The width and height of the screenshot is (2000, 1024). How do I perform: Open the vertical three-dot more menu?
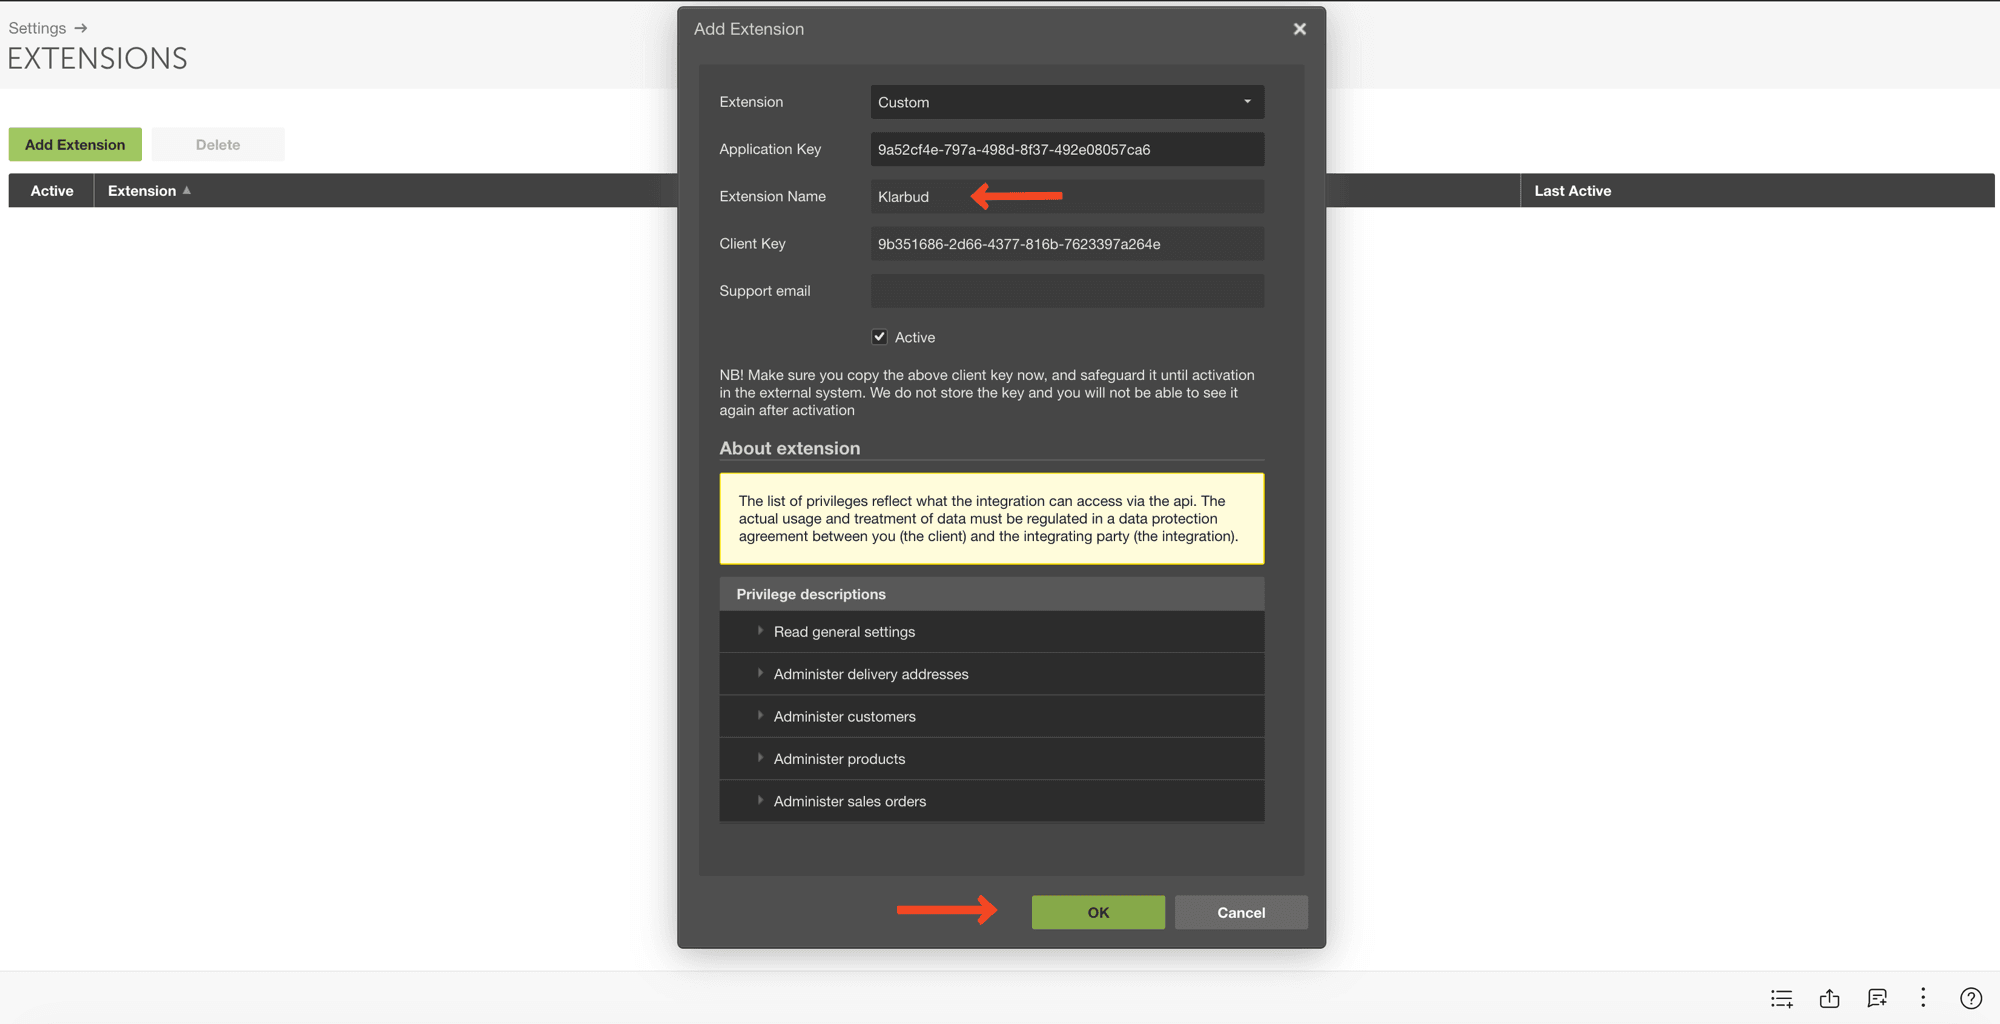coord(1923,997)
